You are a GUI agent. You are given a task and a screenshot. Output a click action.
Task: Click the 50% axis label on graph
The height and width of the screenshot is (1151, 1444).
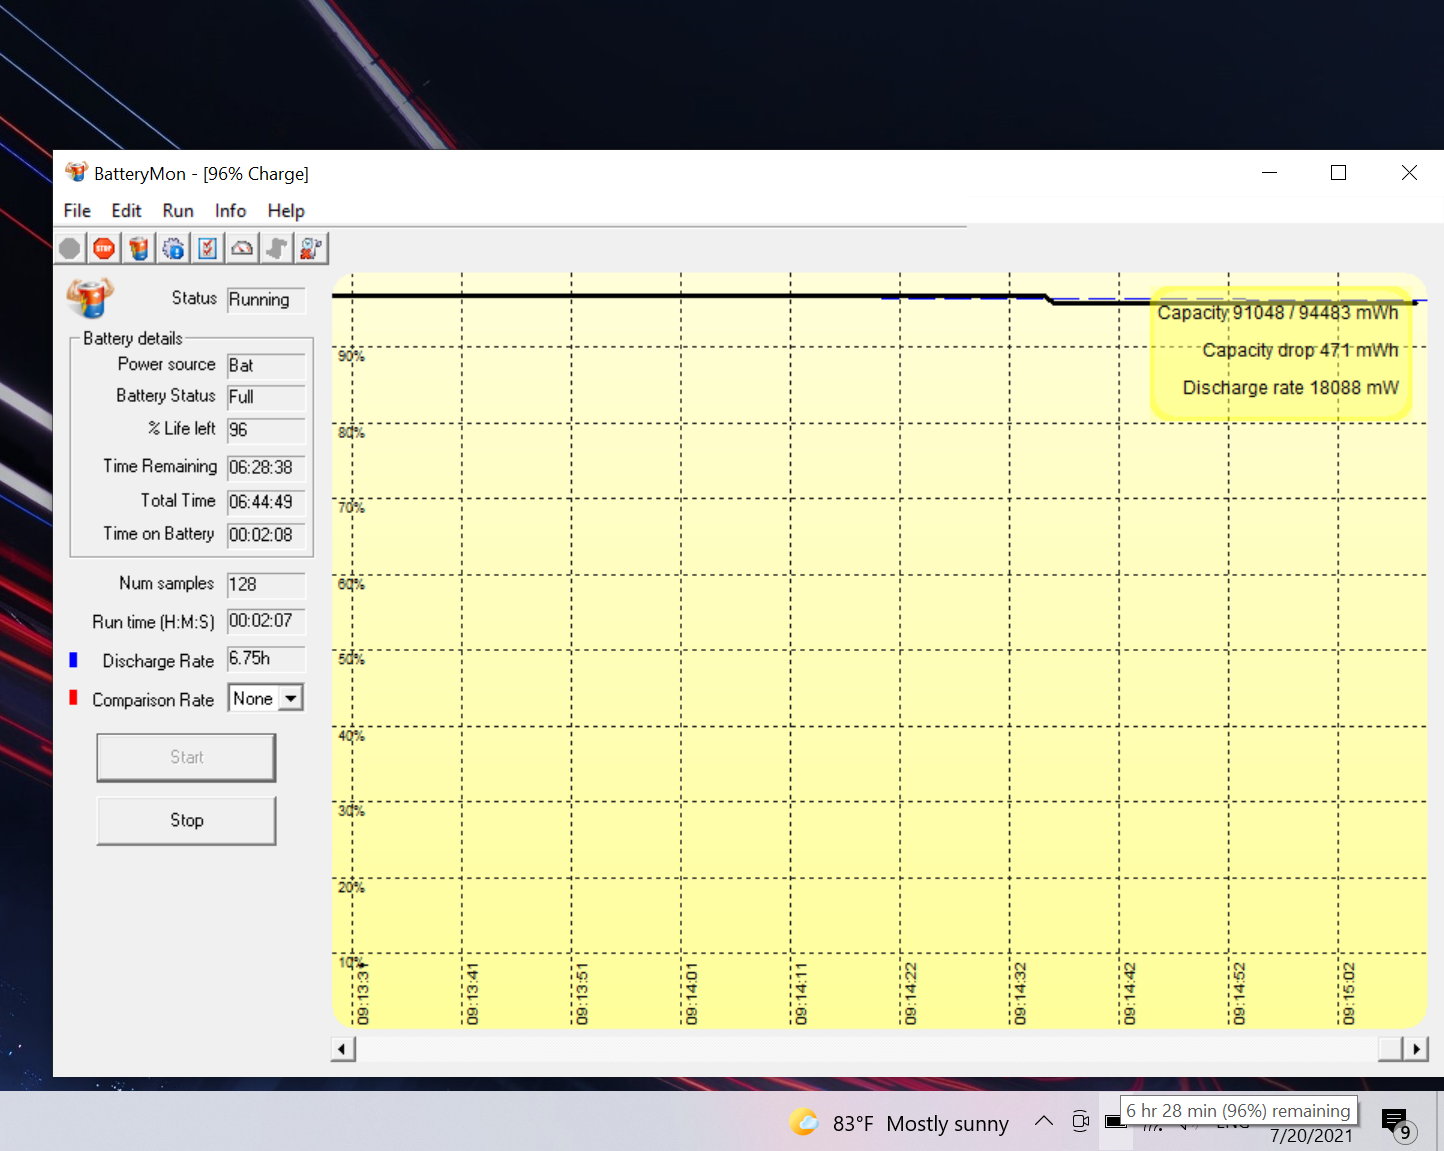click(351, 660)
